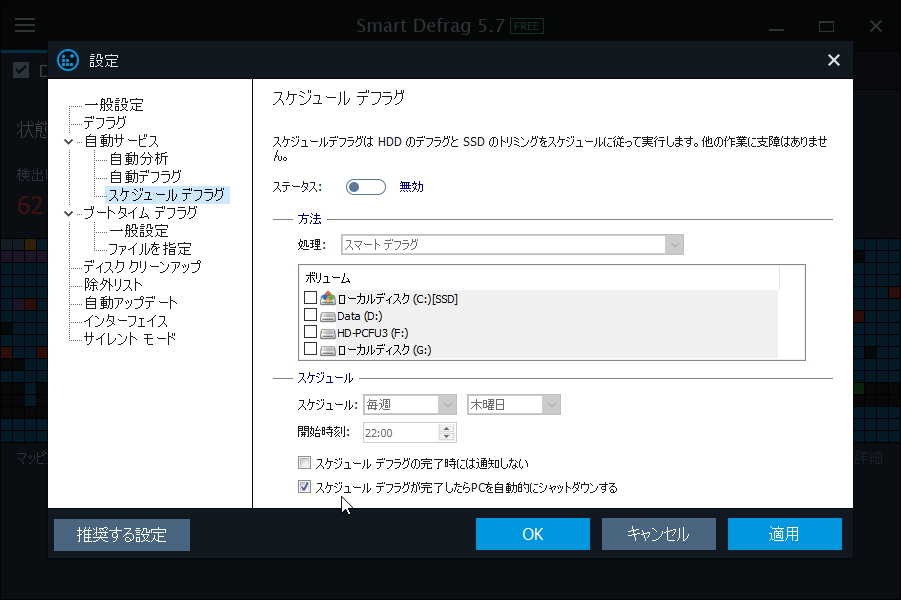Confirm settings with the OK button

(x=532, y=533)
